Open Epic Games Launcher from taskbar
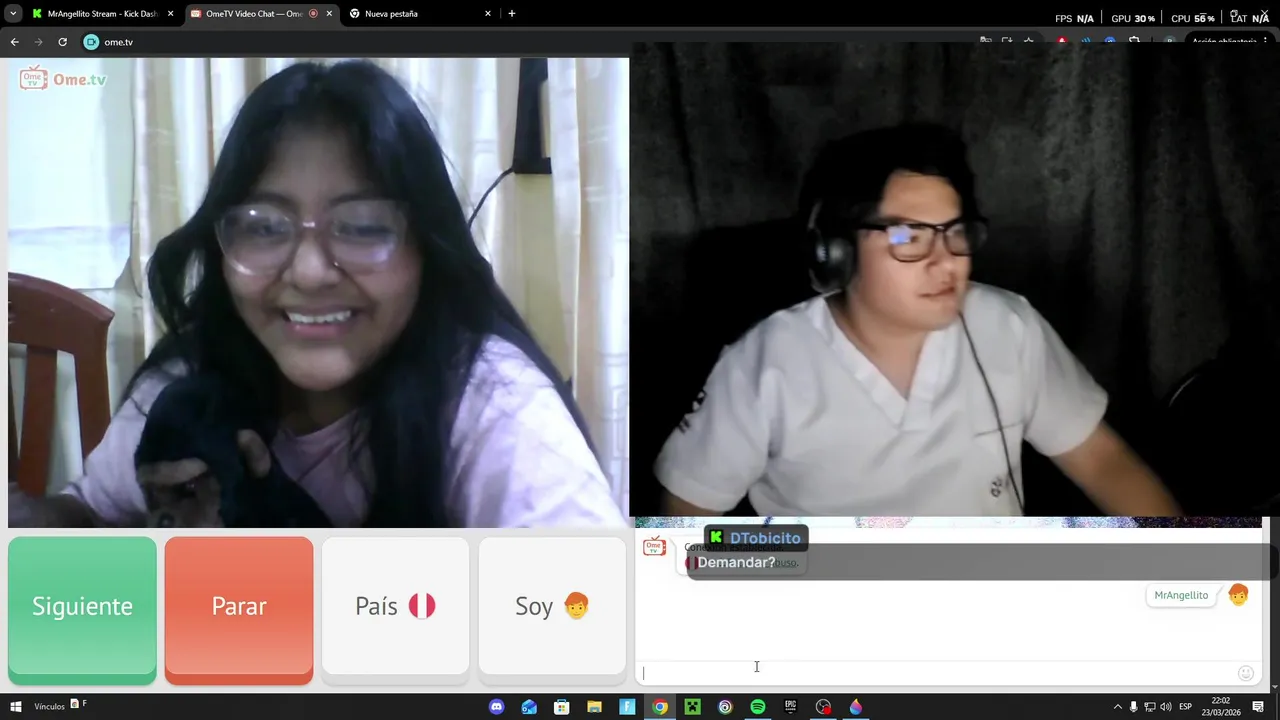The image size is (1280, 720). (x=790, y=707)
